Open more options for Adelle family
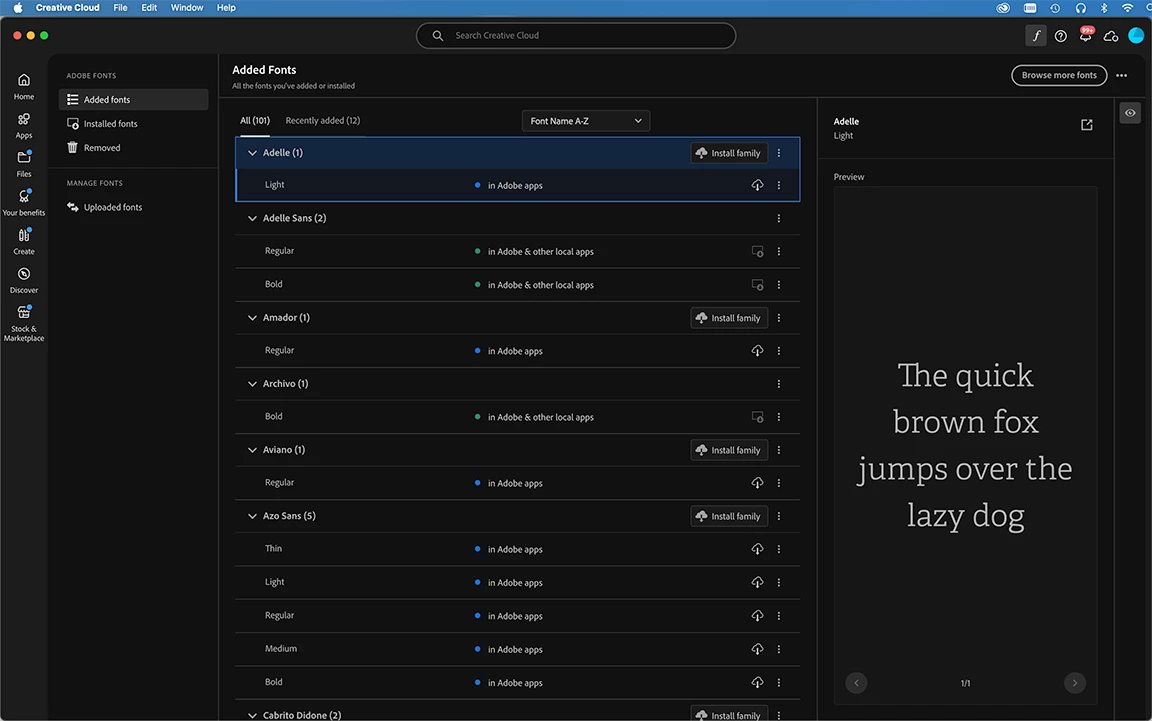This screenshot has height=721, width=1152. point(779,153)
